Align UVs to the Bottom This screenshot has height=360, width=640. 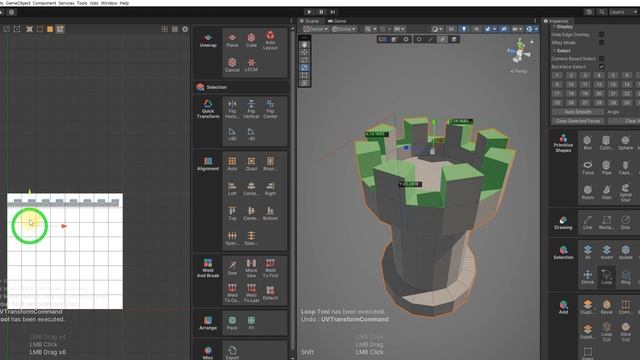270,213
